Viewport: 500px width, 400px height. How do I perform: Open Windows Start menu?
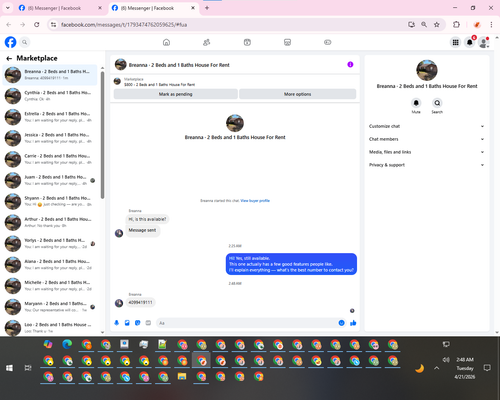(9, 368)
